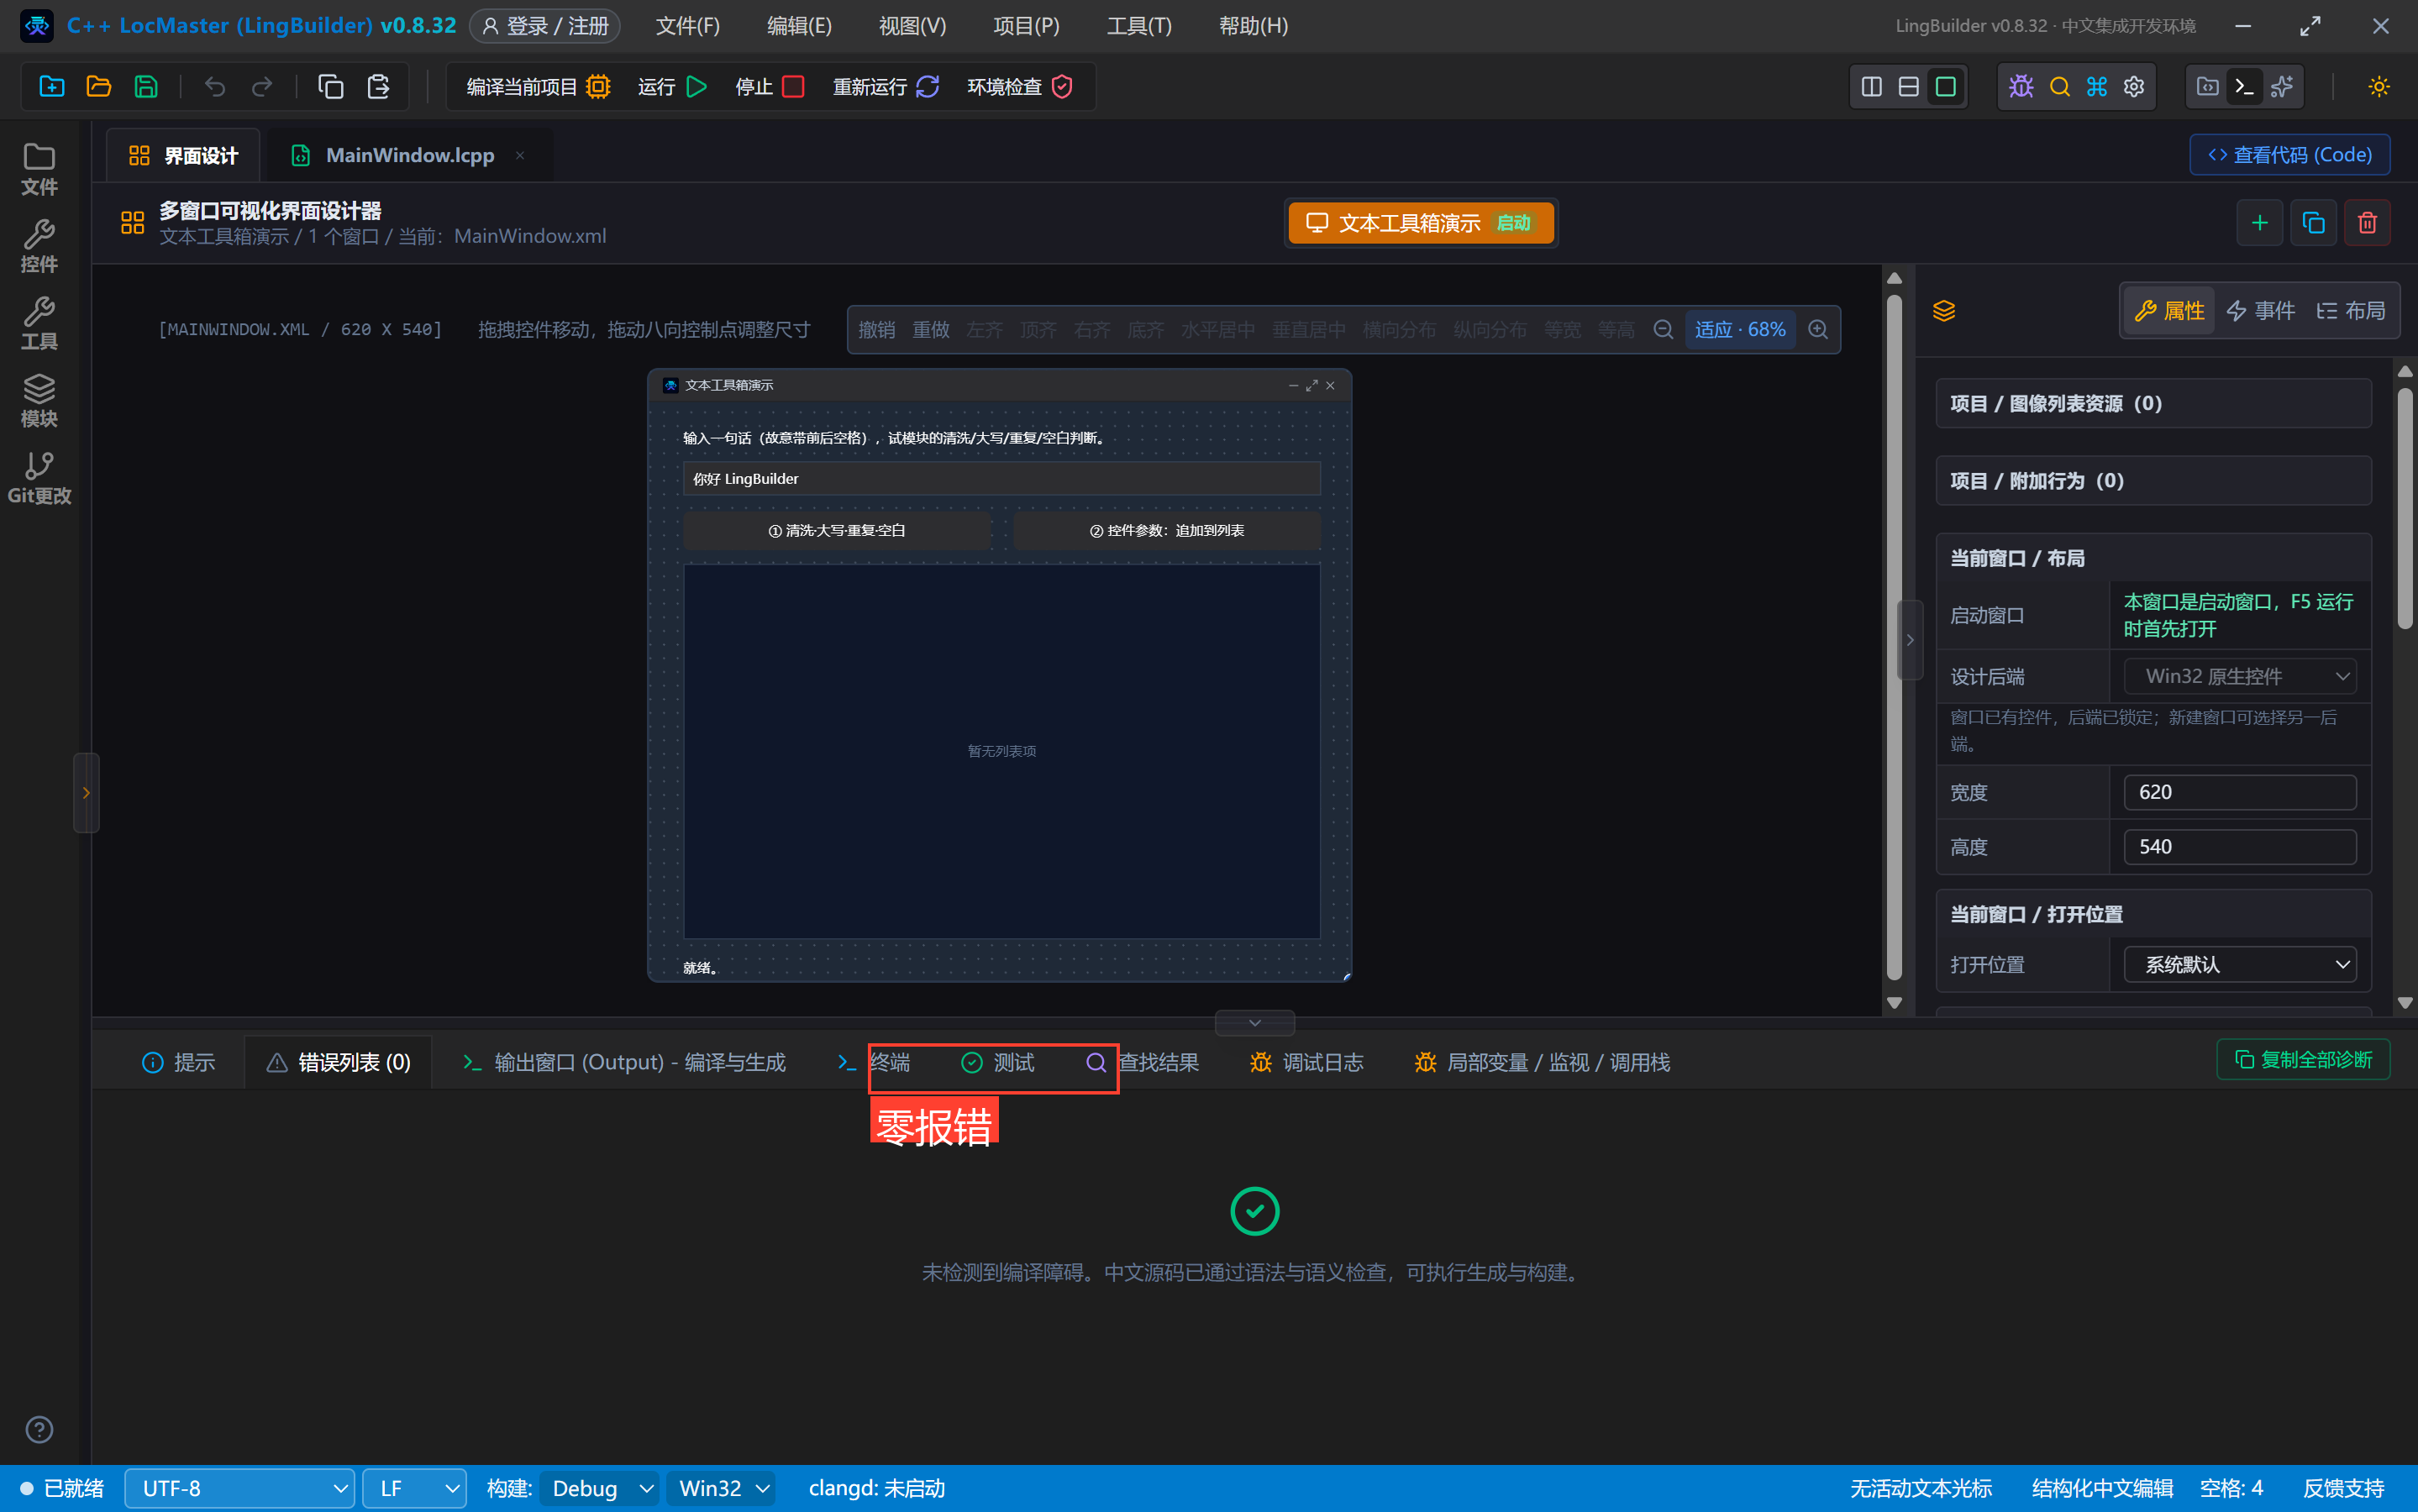2418x1512 pixels.
Task: Click the green save icon
Action: tap(146, 86)
